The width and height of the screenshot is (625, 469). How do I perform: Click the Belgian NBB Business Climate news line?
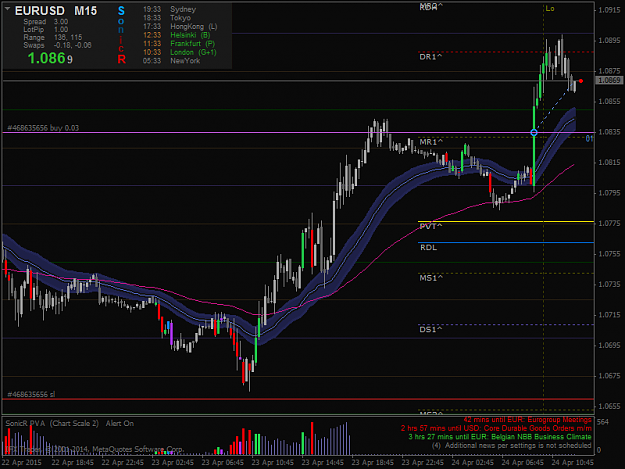click(500, 437)
